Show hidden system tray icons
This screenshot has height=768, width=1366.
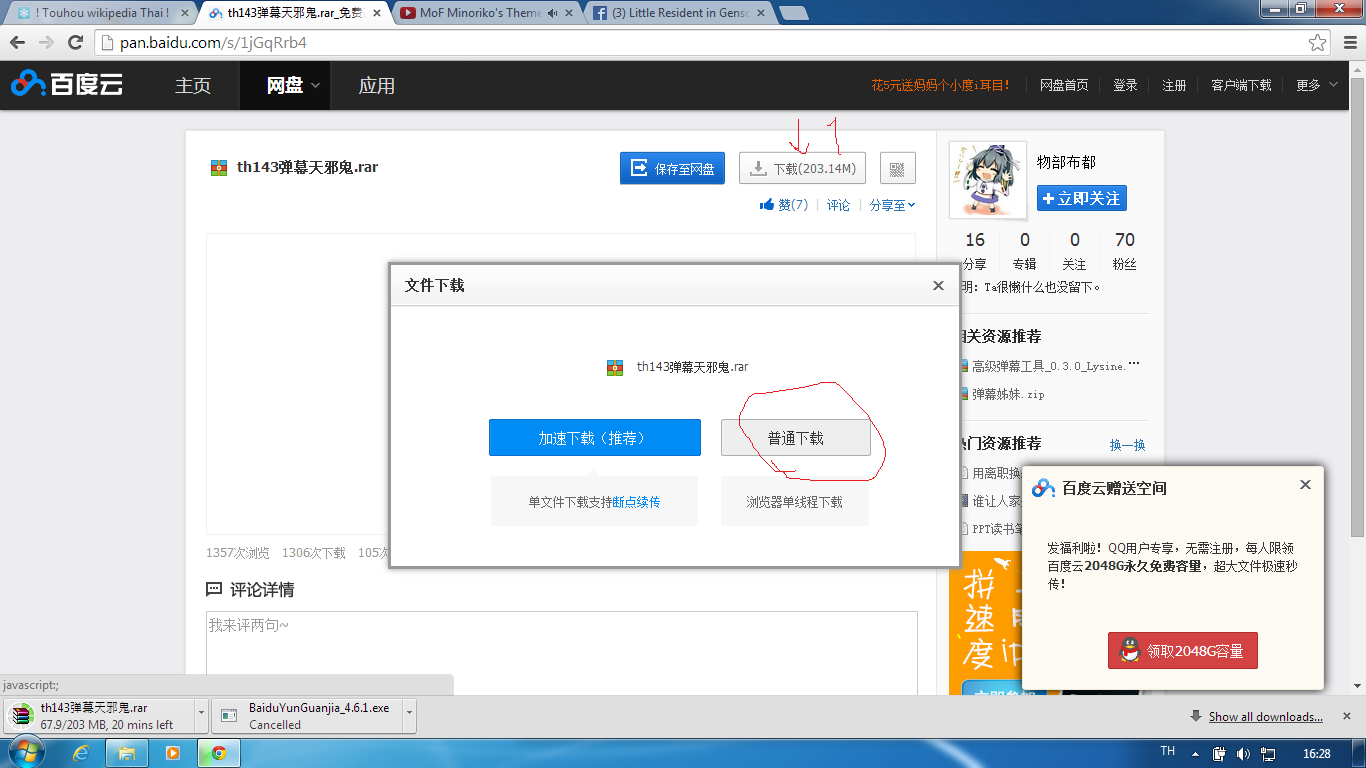pos(1195,753)
